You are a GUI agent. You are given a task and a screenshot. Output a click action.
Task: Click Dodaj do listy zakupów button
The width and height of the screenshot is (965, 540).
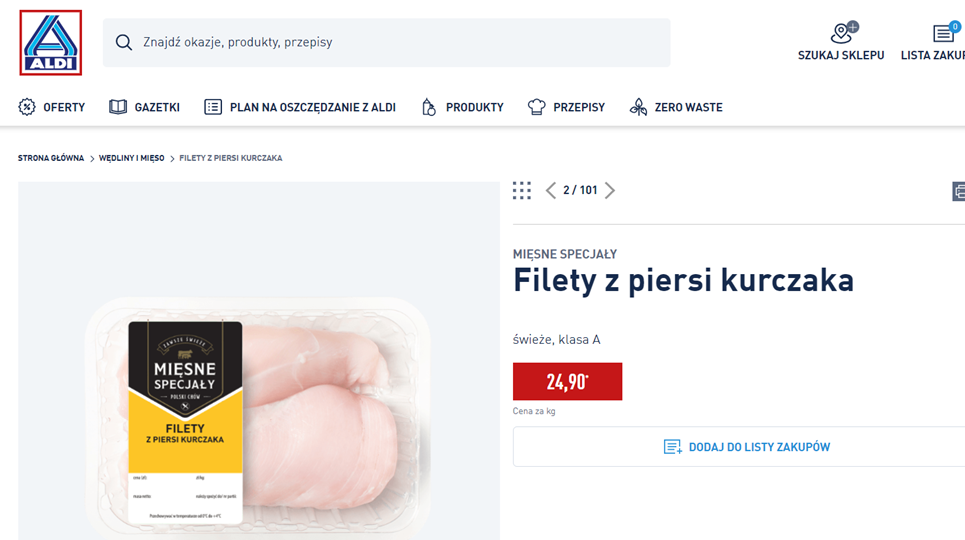click(x=746, y=447)
